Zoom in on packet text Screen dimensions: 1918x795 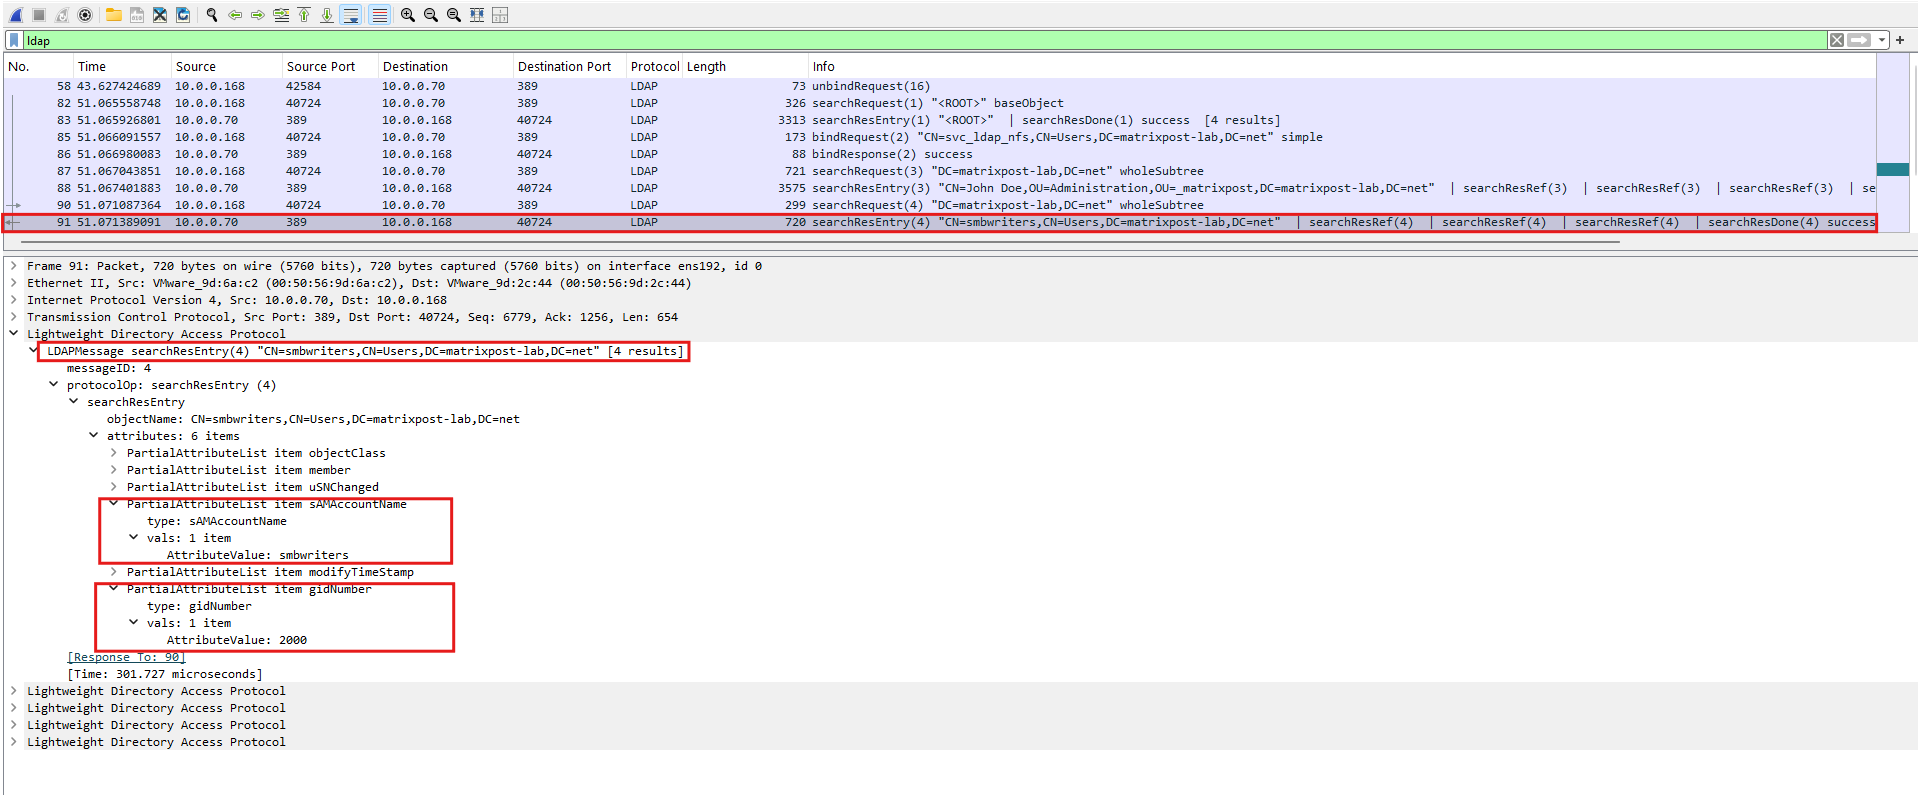tap(408, 15)
